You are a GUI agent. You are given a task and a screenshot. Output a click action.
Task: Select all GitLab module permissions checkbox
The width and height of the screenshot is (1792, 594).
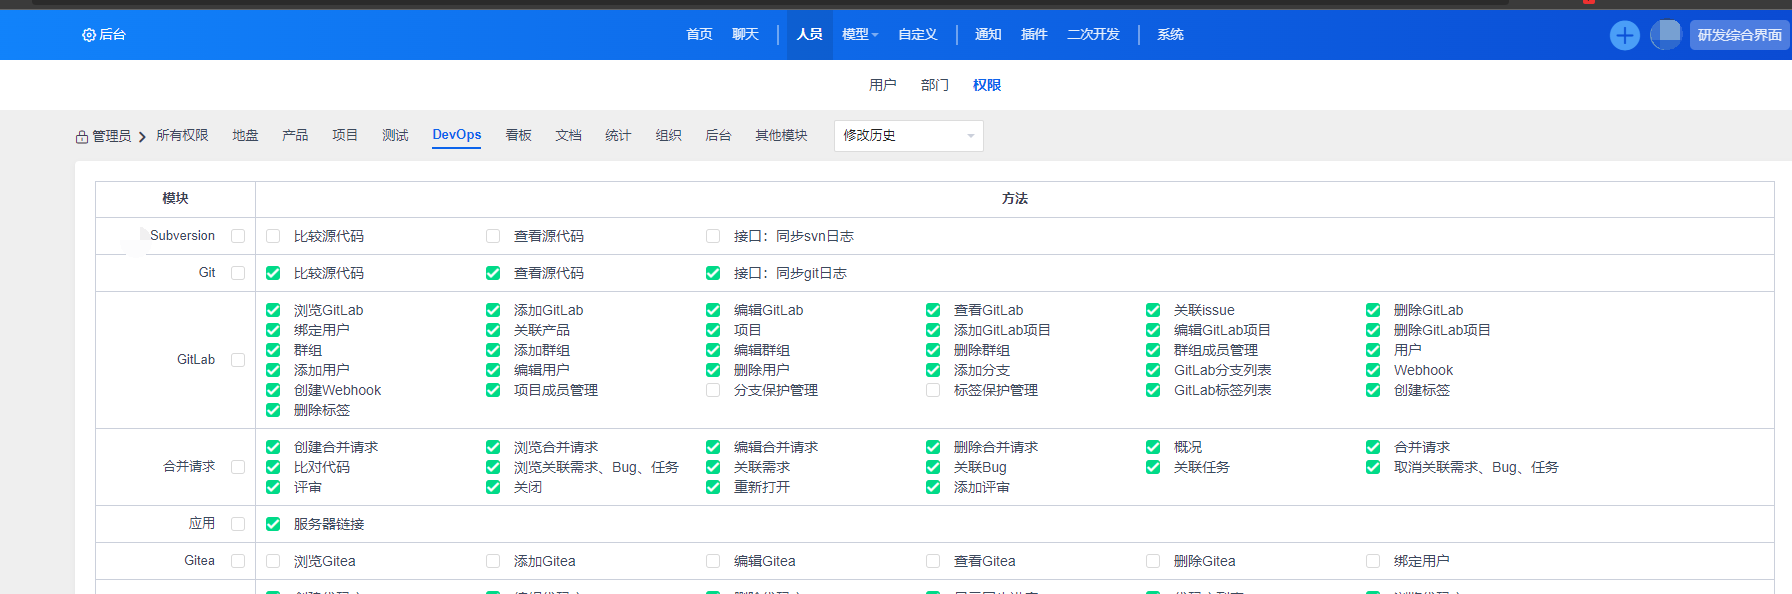tap(238, 360)
